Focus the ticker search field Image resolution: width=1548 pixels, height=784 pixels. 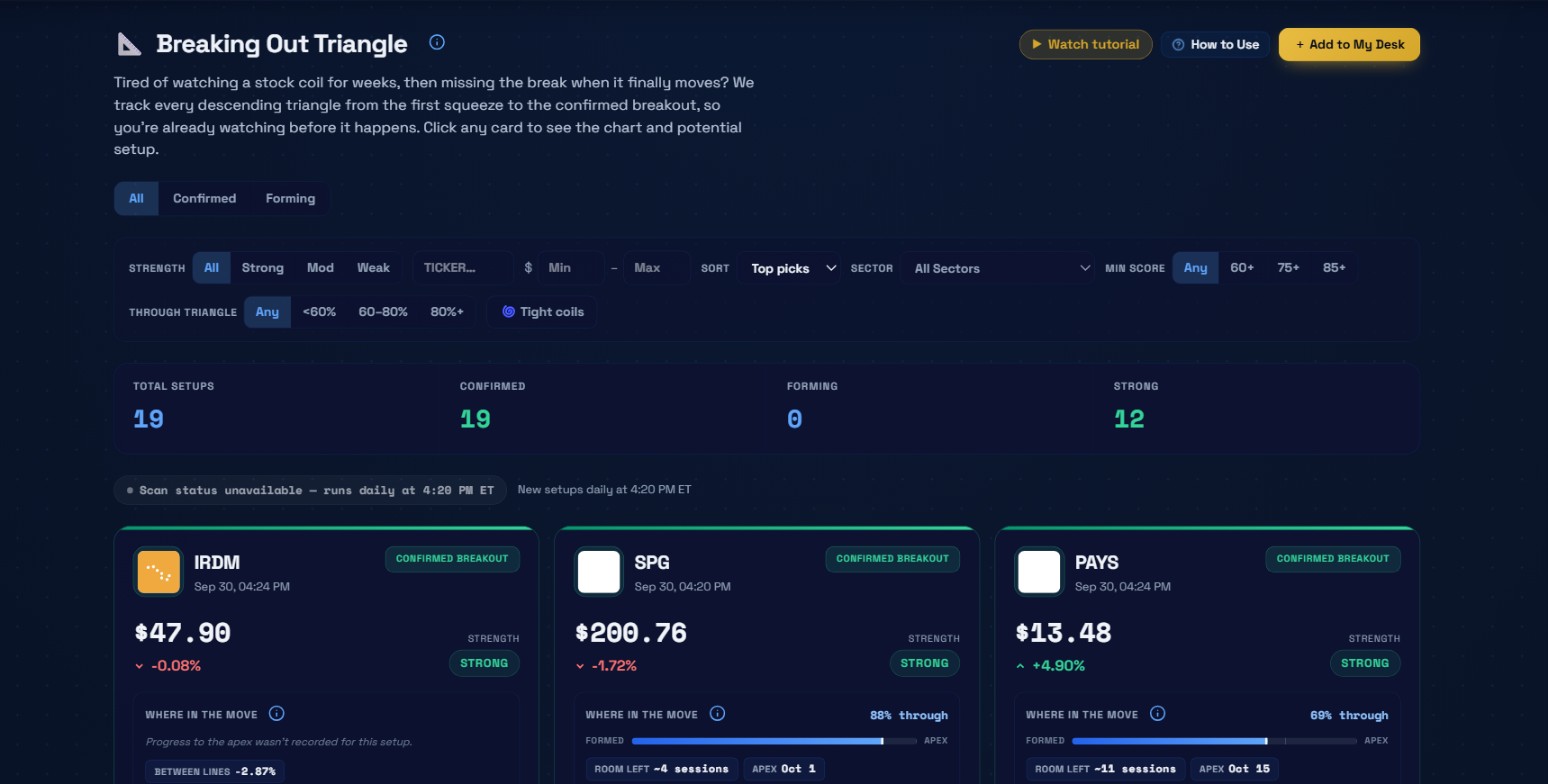[461, 268]
